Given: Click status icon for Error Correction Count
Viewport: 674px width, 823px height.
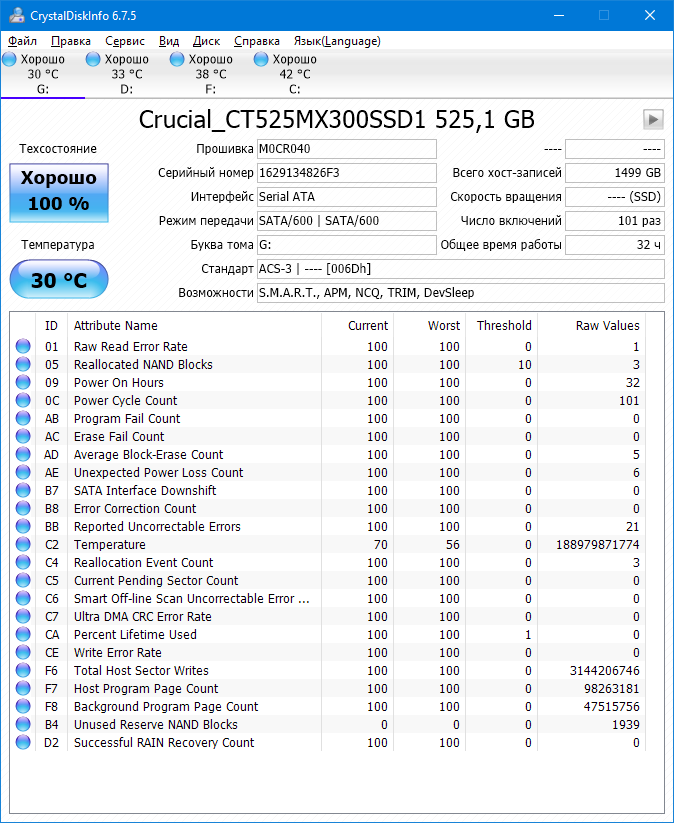Looking at the screenshot, I should [23, 508].
